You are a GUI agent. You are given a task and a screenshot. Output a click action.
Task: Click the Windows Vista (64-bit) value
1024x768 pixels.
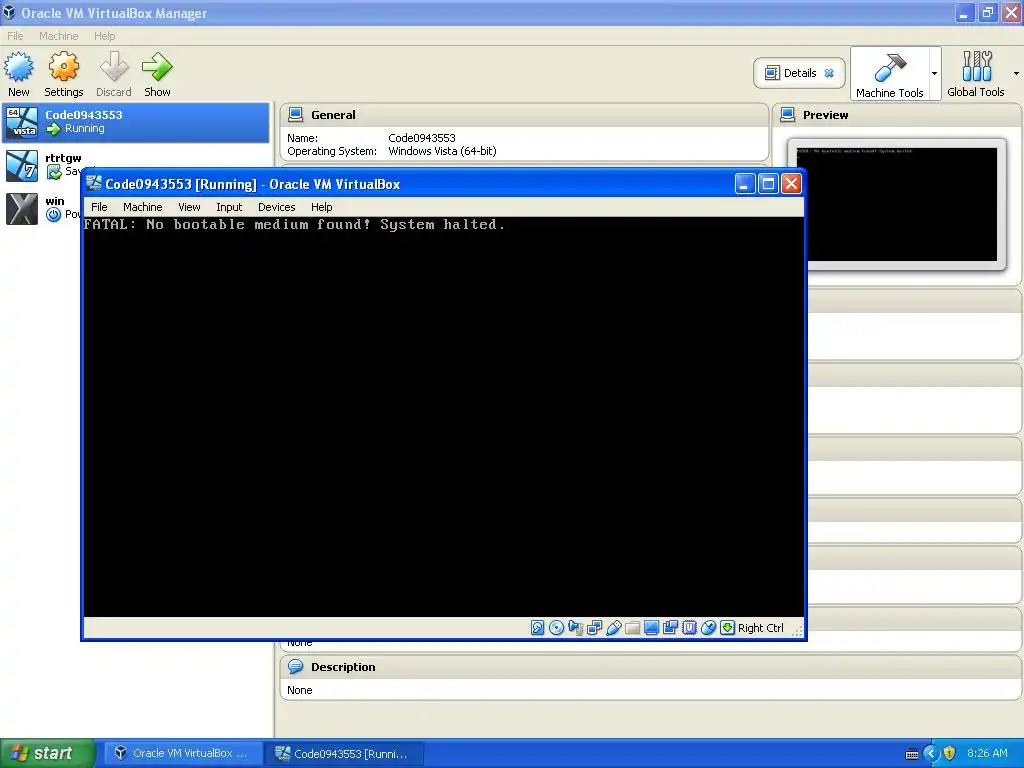pos(442,151)
